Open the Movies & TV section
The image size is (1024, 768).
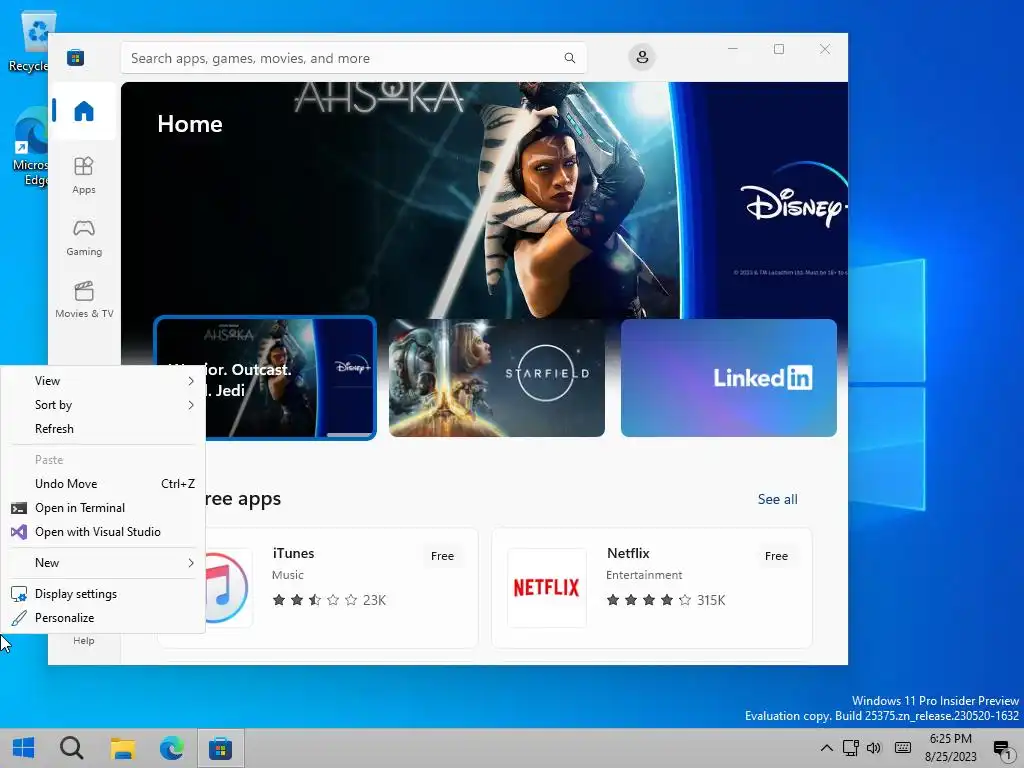pos(84,299)
